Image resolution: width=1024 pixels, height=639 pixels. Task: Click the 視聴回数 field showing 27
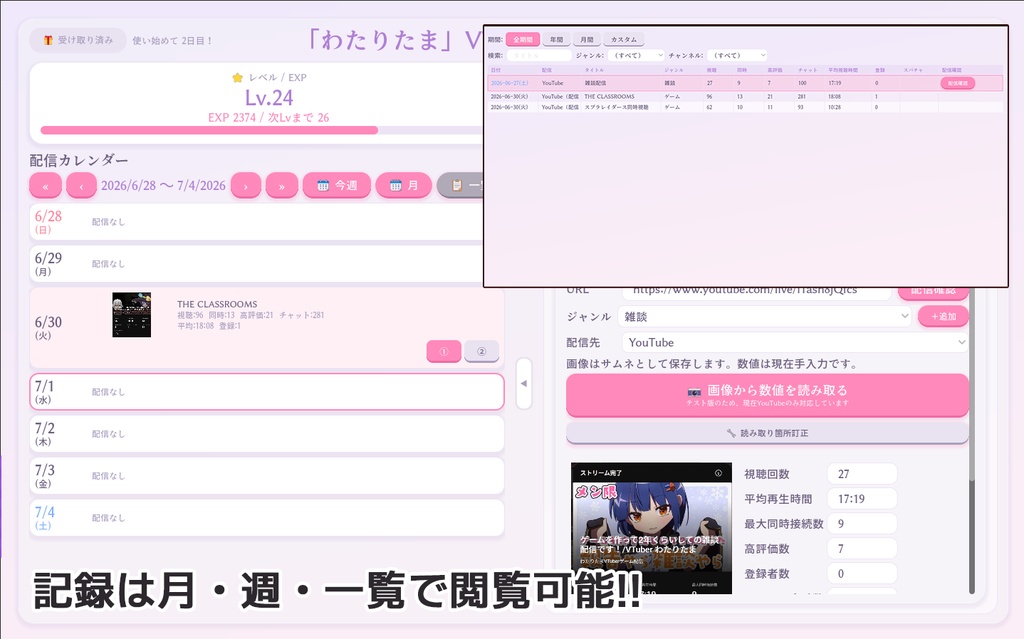coord(862,474)
